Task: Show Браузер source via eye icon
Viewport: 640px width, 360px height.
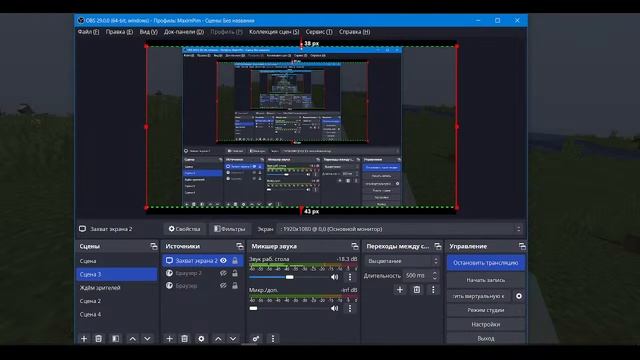Action: (x=223, y=286)
